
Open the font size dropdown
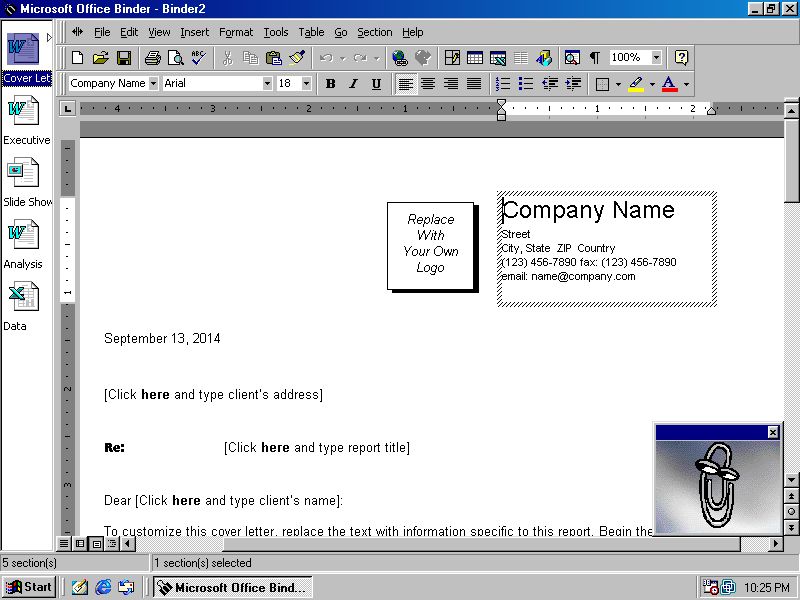(306, 83)
